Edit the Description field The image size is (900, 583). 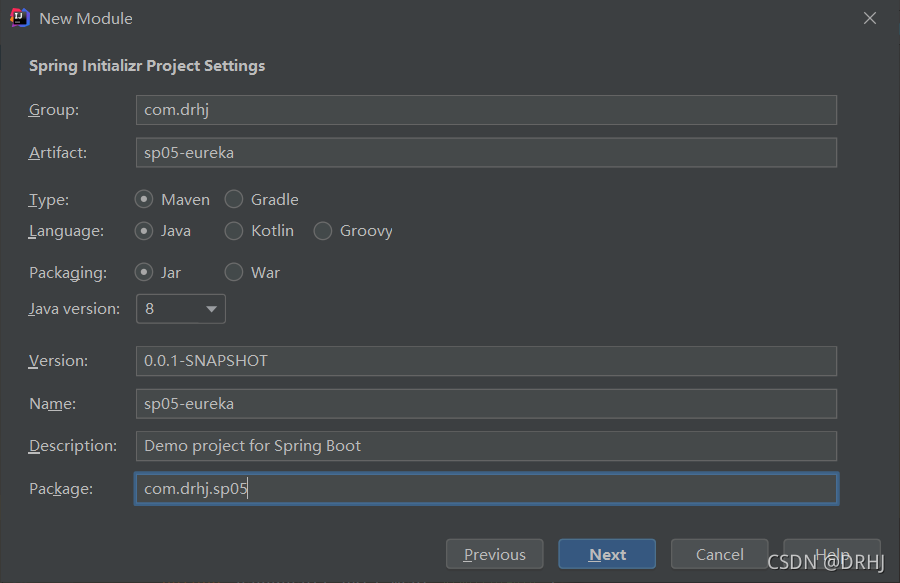[486, 446]
